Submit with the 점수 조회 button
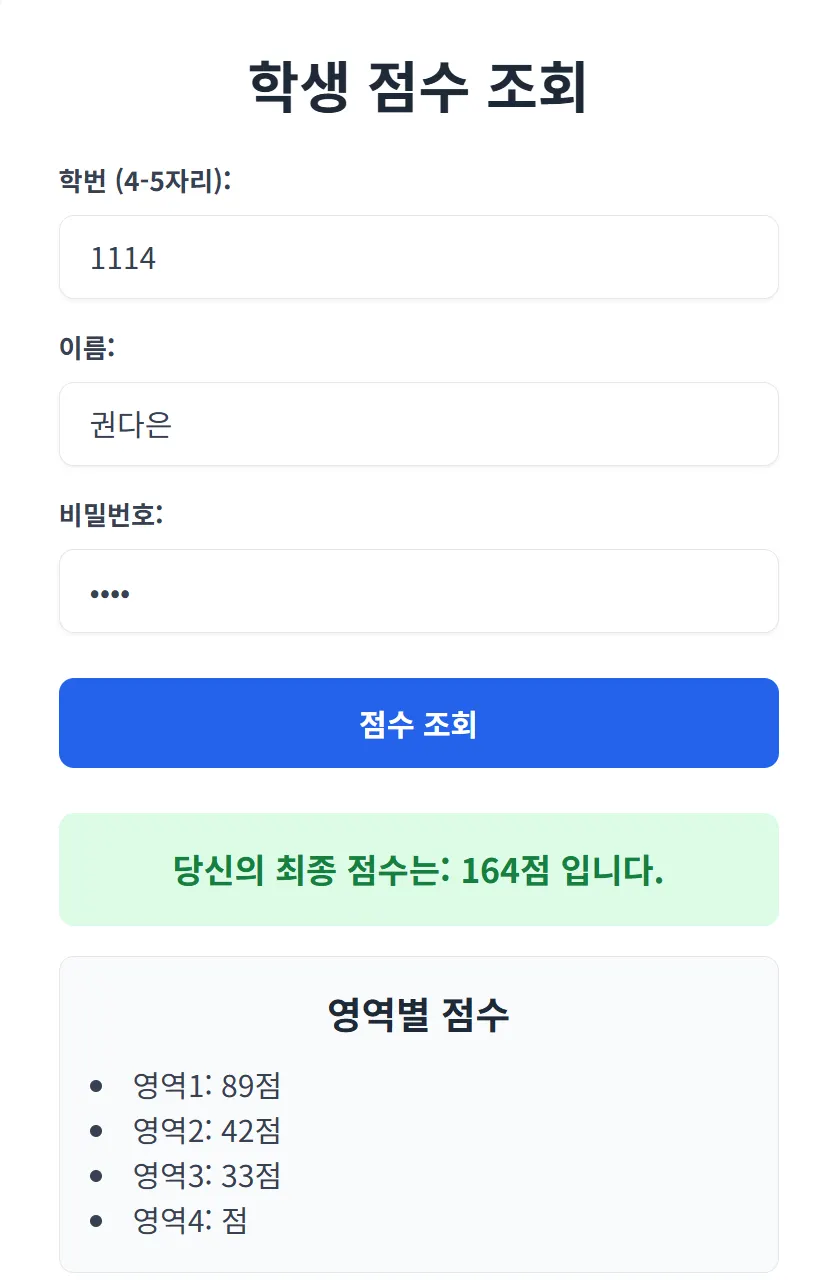The image size is (836, 1283). [x=419, y=723]
